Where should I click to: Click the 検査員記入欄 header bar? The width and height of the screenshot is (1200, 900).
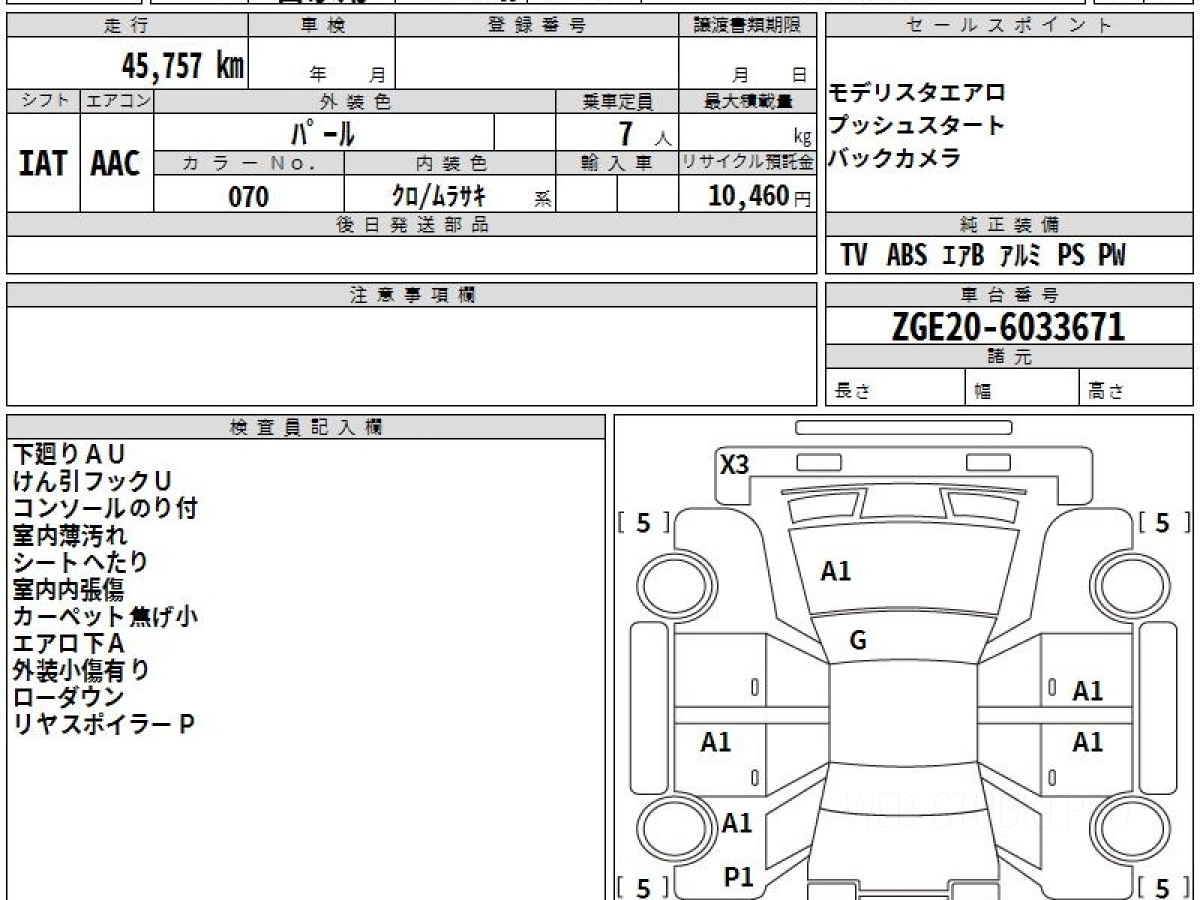click(306, 427)
